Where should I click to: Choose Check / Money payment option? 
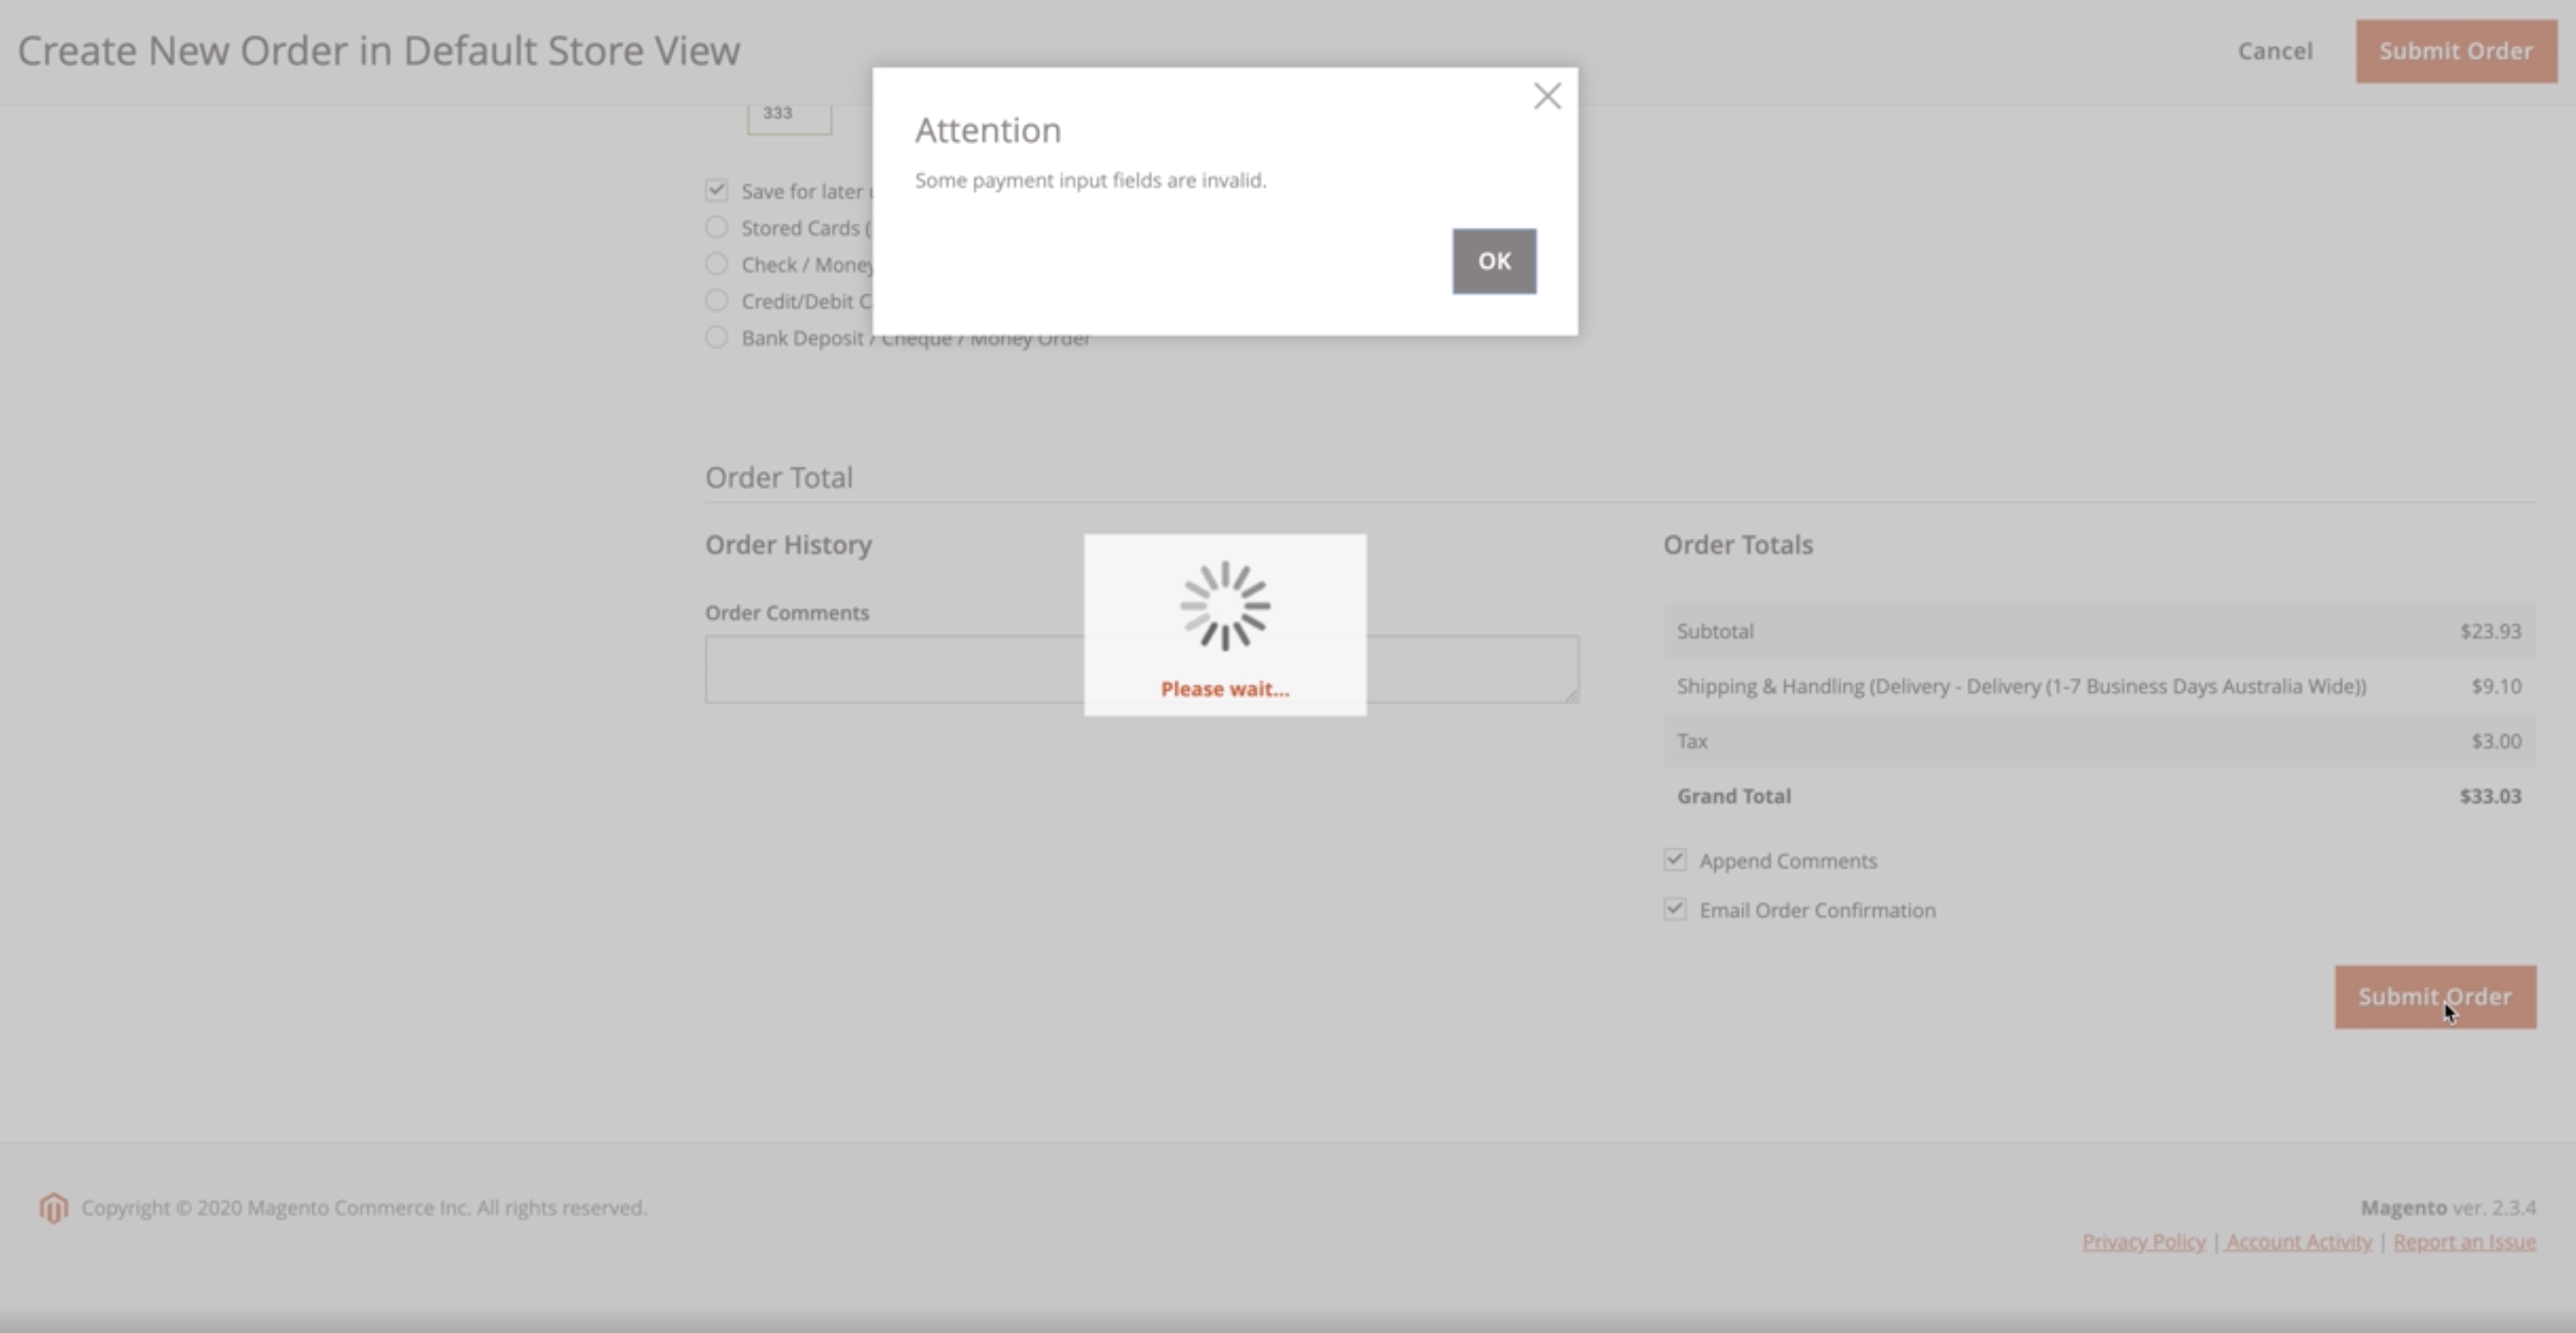716,263
